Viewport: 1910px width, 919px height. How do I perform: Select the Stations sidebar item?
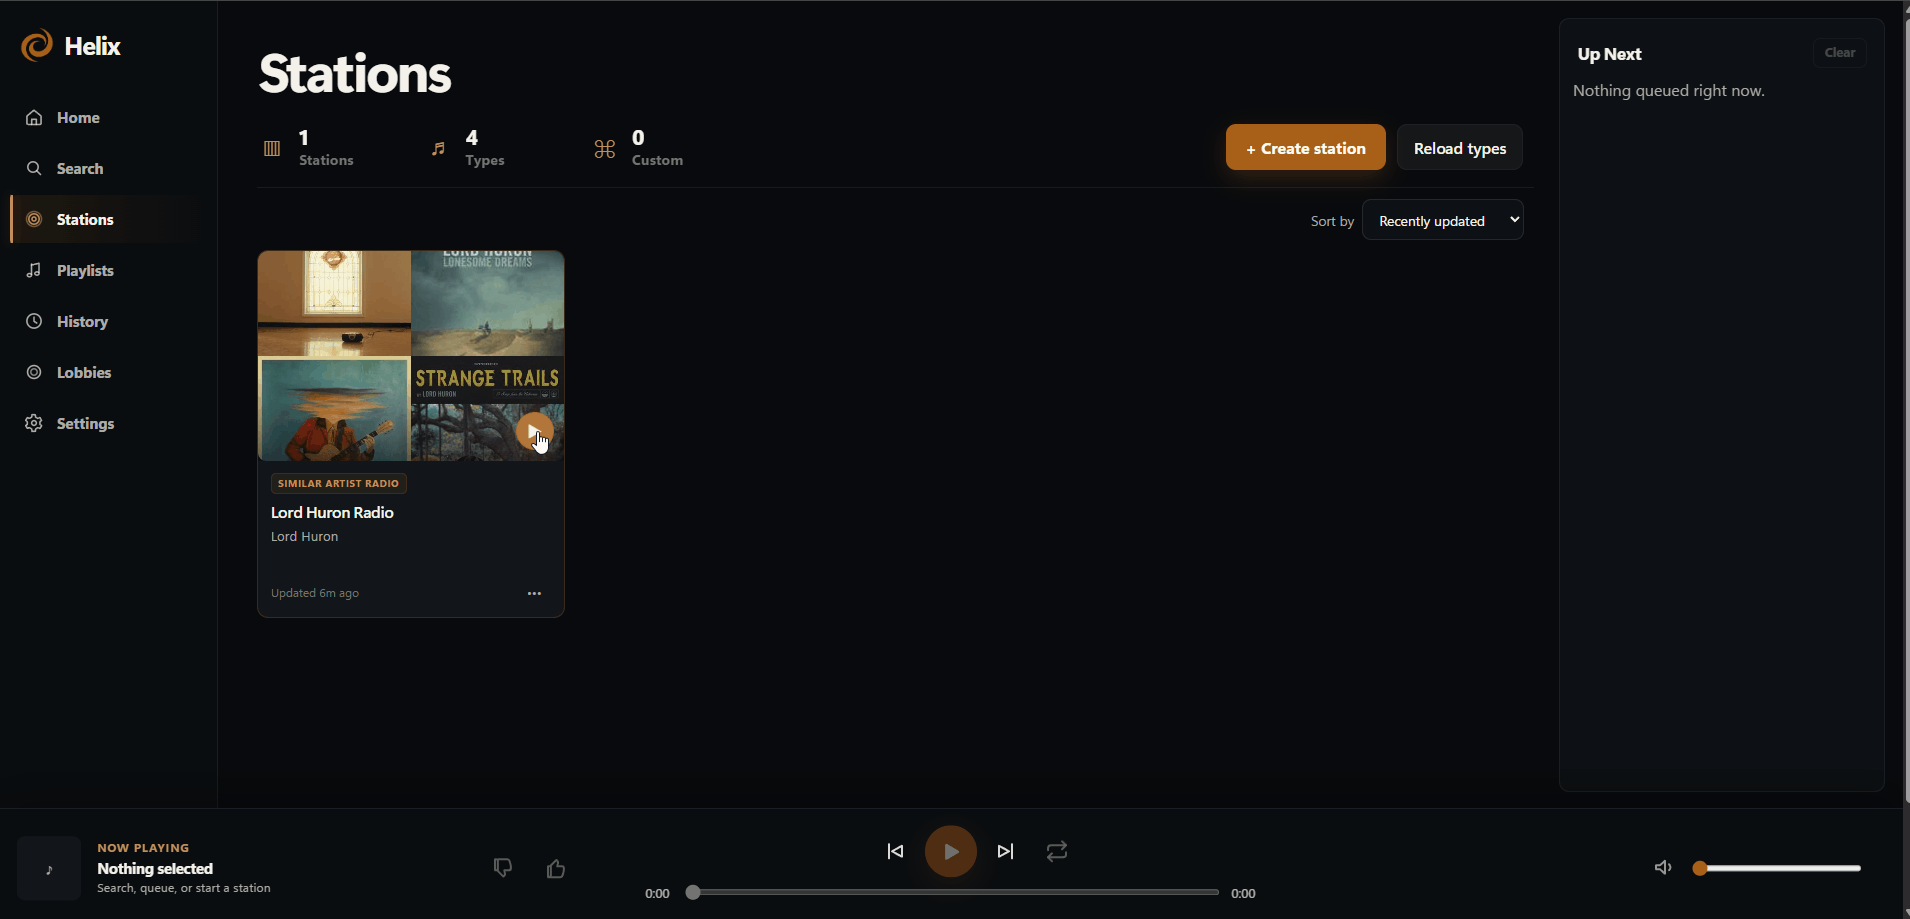pyautogui.click(x=110, y=220)
